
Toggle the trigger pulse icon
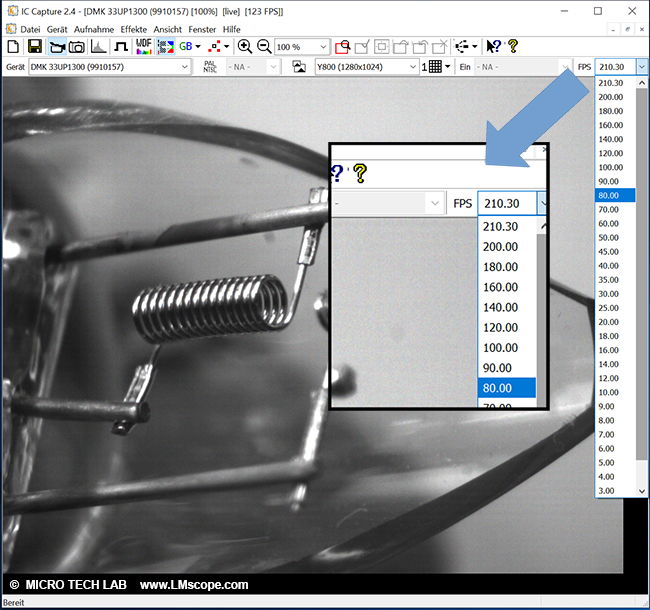pos(121,47)
